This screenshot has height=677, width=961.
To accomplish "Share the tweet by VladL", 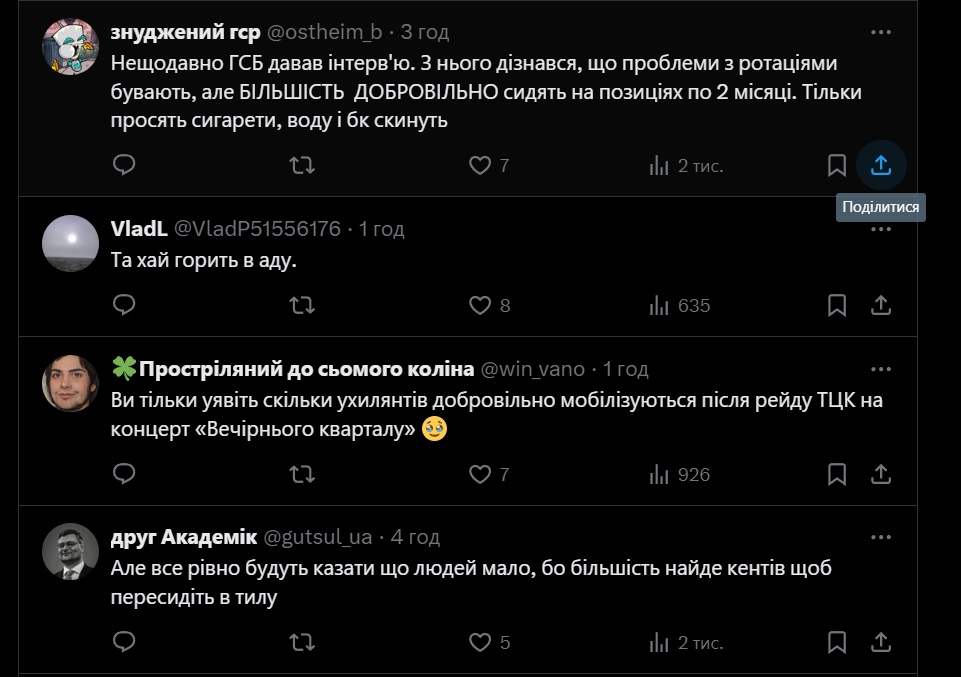I will pos(881,305).
